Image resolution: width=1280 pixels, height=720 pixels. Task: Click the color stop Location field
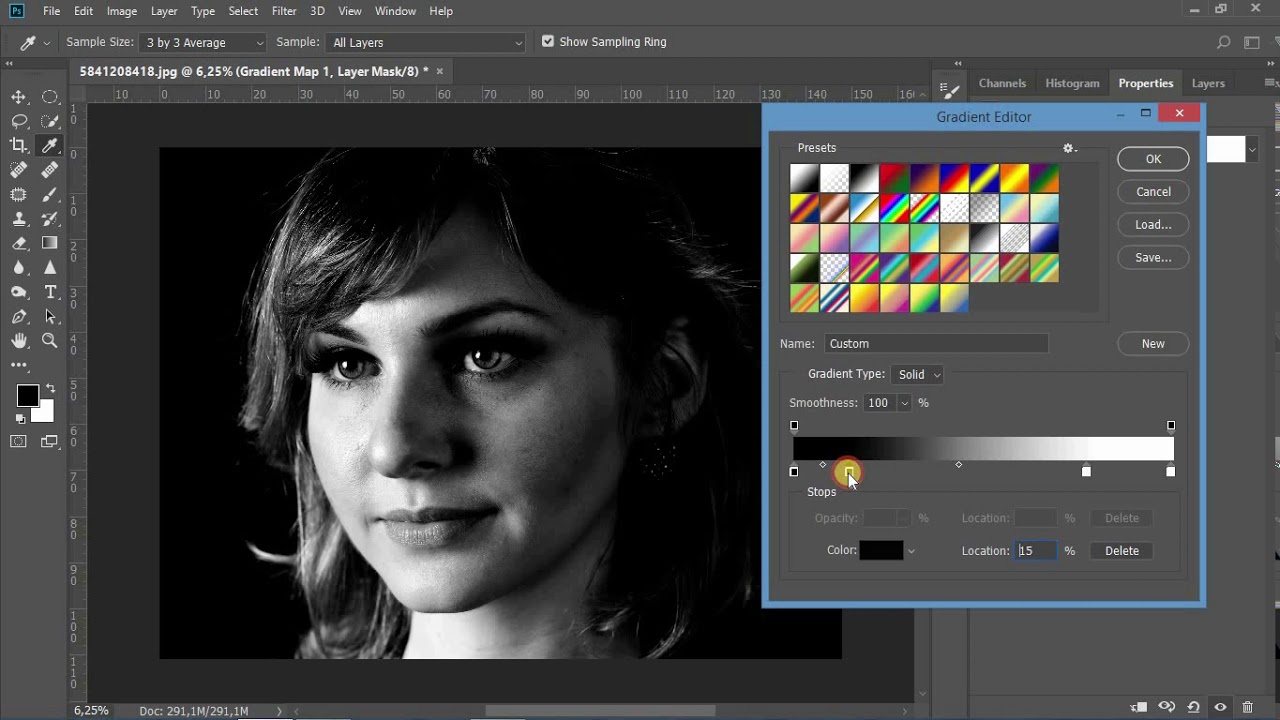pyautogui.click(x=1036, y=551)
